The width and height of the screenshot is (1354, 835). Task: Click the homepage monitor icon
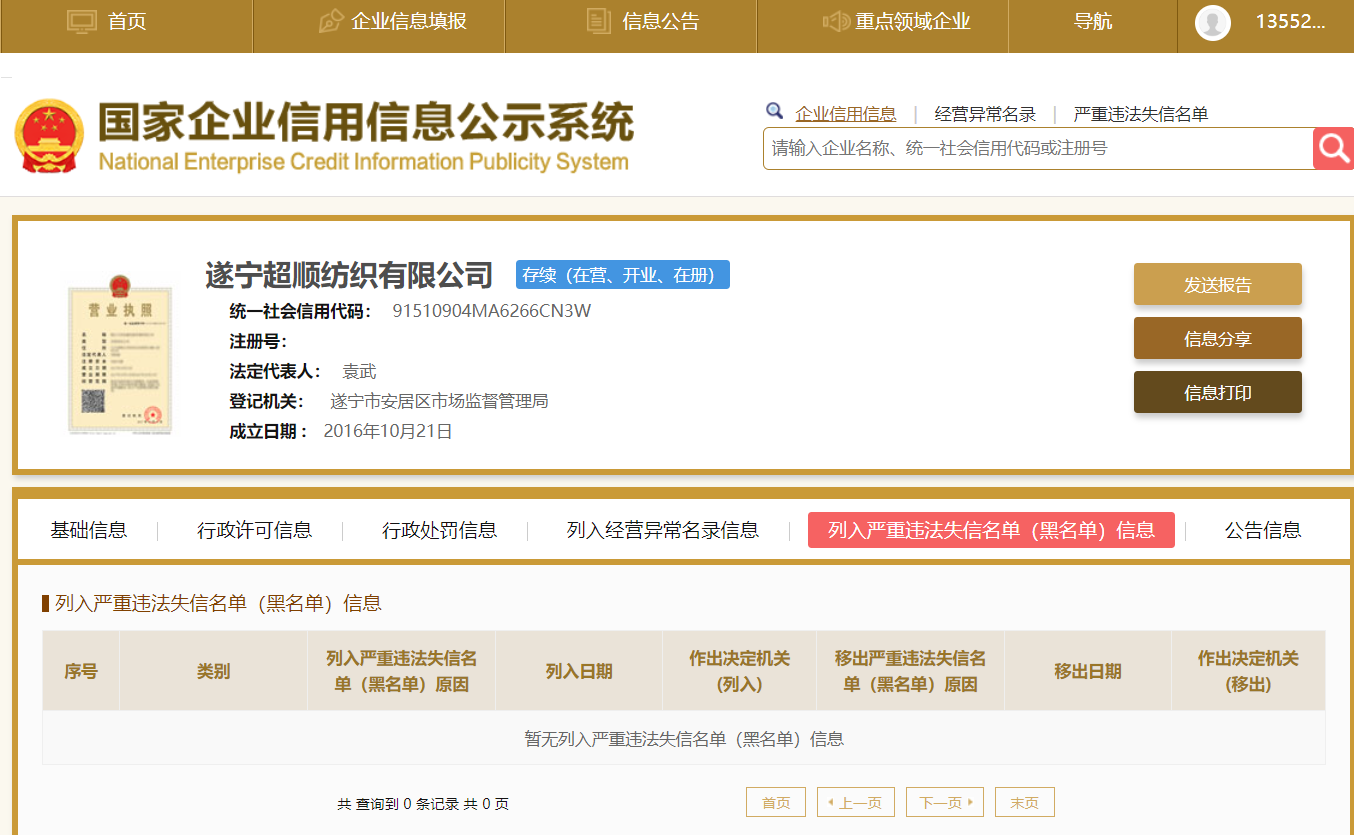tap(82, 21)
